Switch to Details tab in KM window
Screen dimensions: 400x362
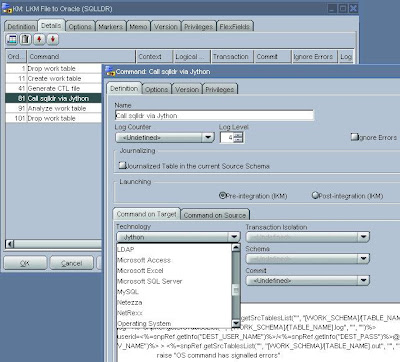point(51,25)
